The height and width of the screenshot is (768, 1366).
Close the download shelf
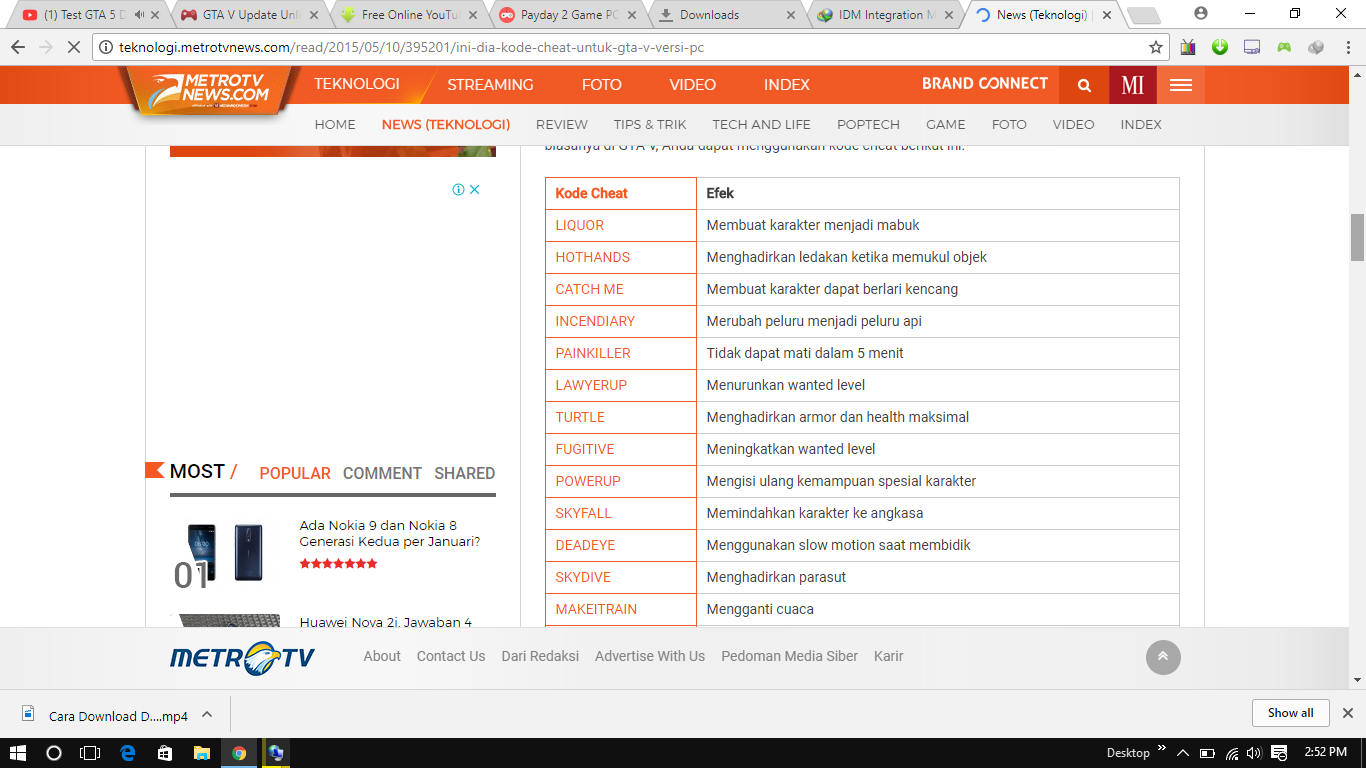click(x=1347, y=713)
